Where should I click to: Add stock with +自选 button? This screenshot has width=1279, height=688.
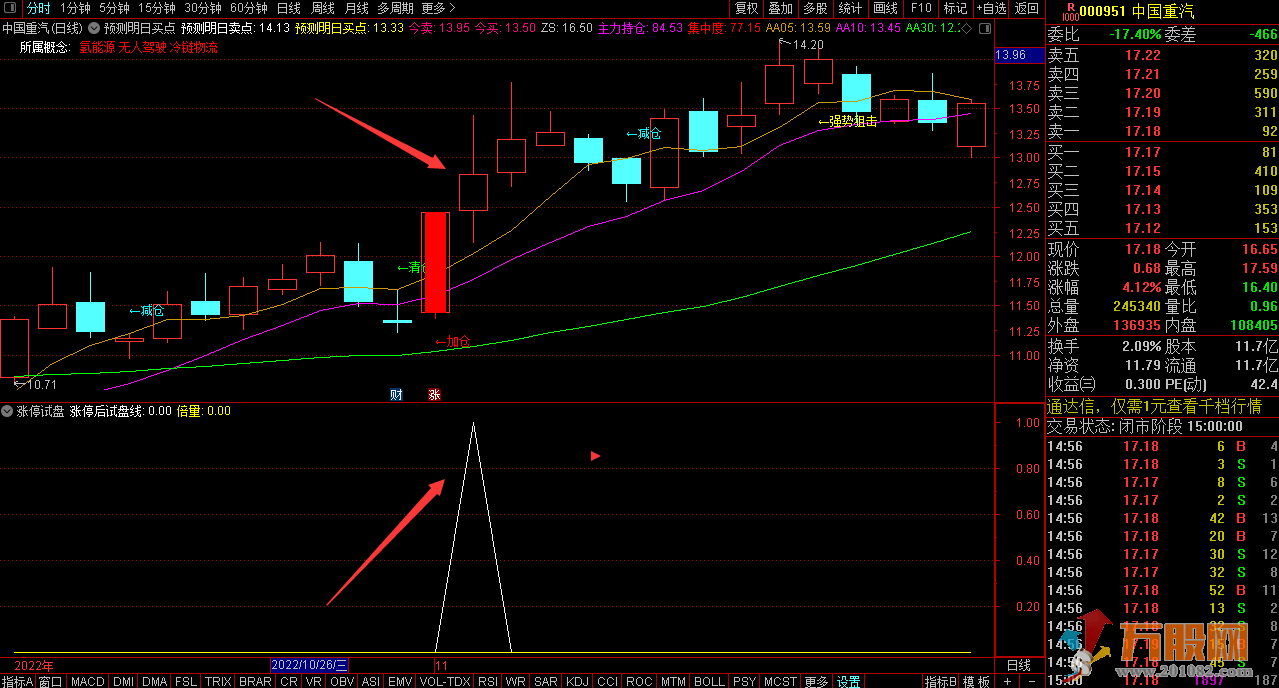(990, 8)
